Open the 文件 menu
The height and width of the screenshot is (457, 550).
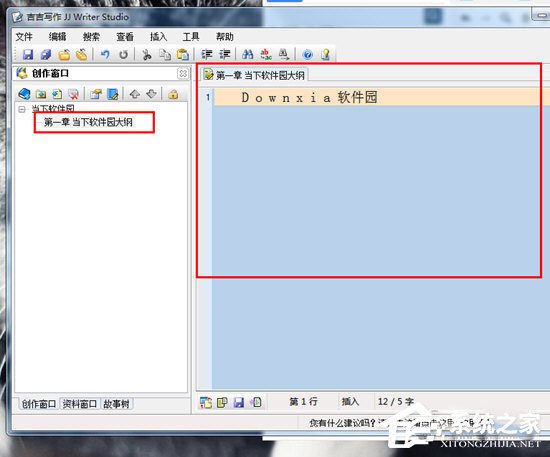24,37
